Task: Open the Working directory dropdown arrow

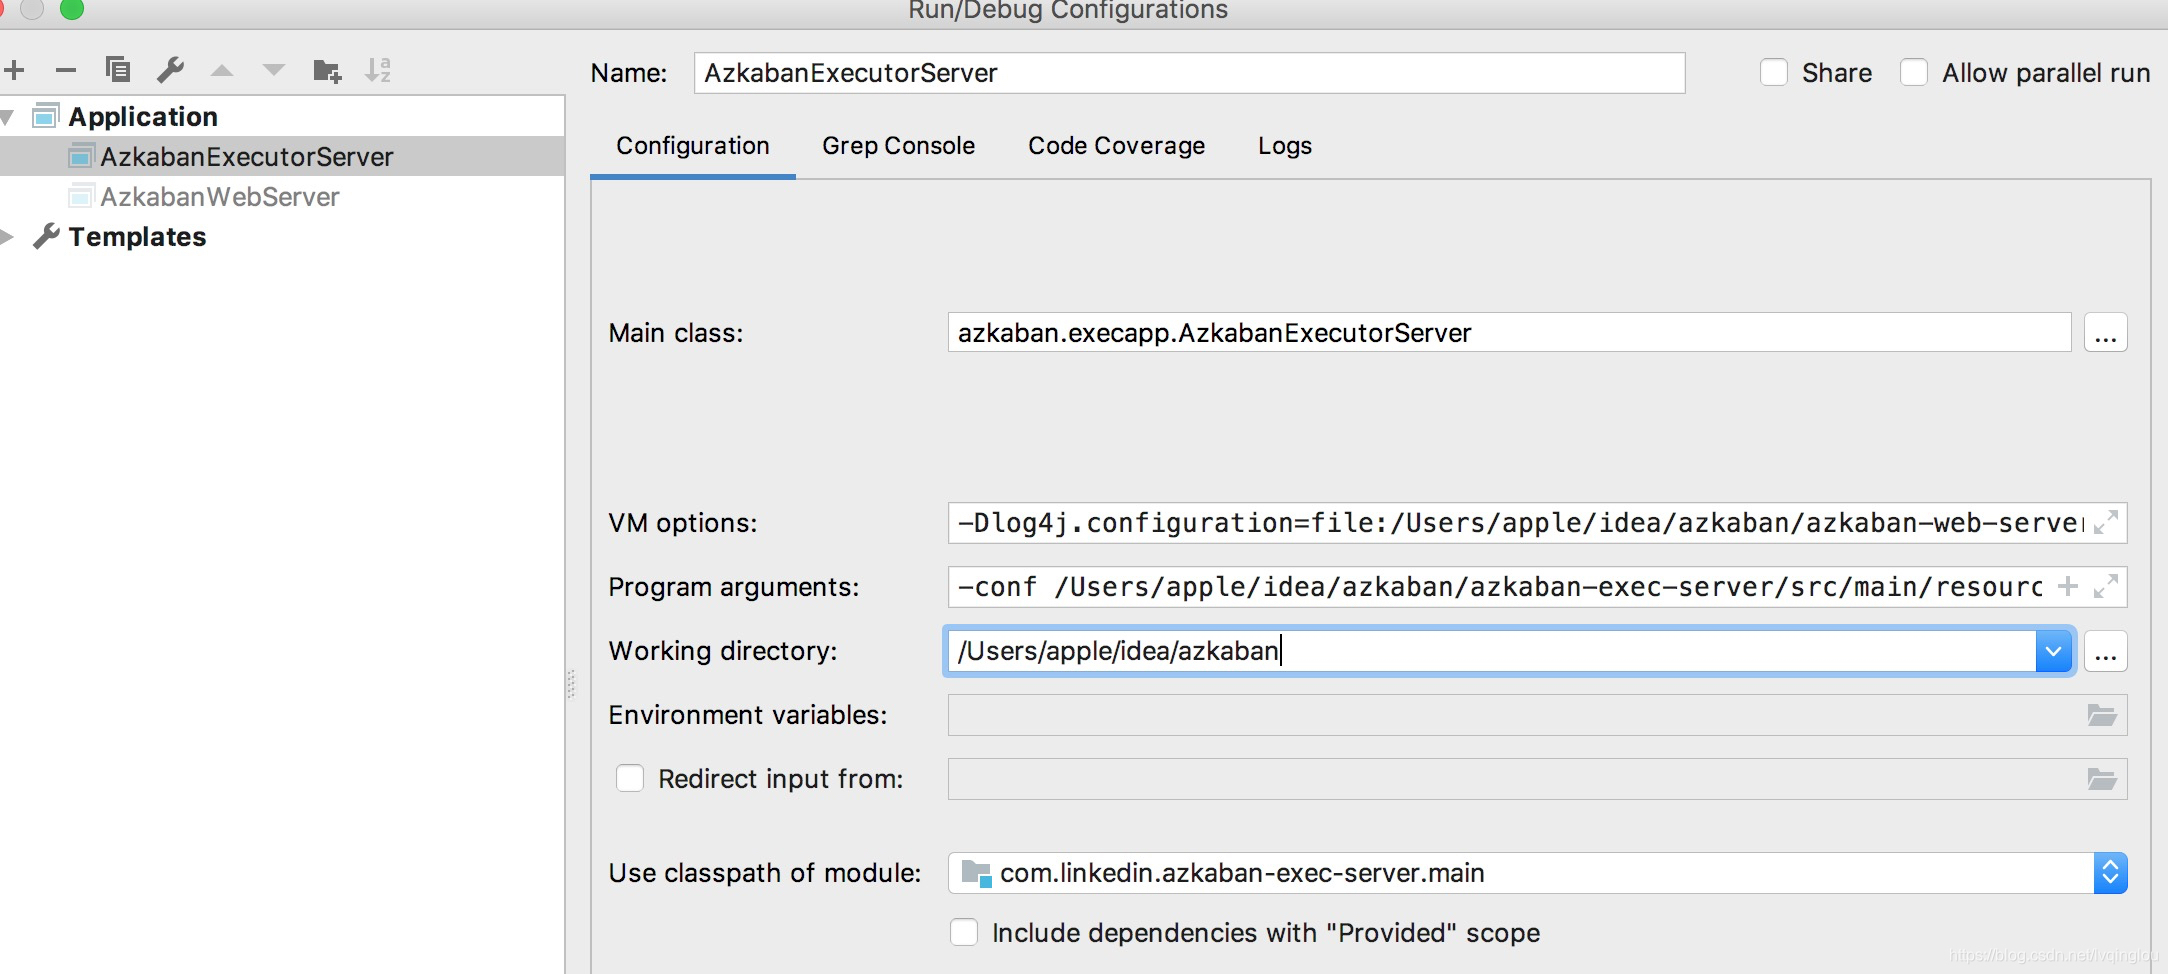Action: pos(2054,652)
